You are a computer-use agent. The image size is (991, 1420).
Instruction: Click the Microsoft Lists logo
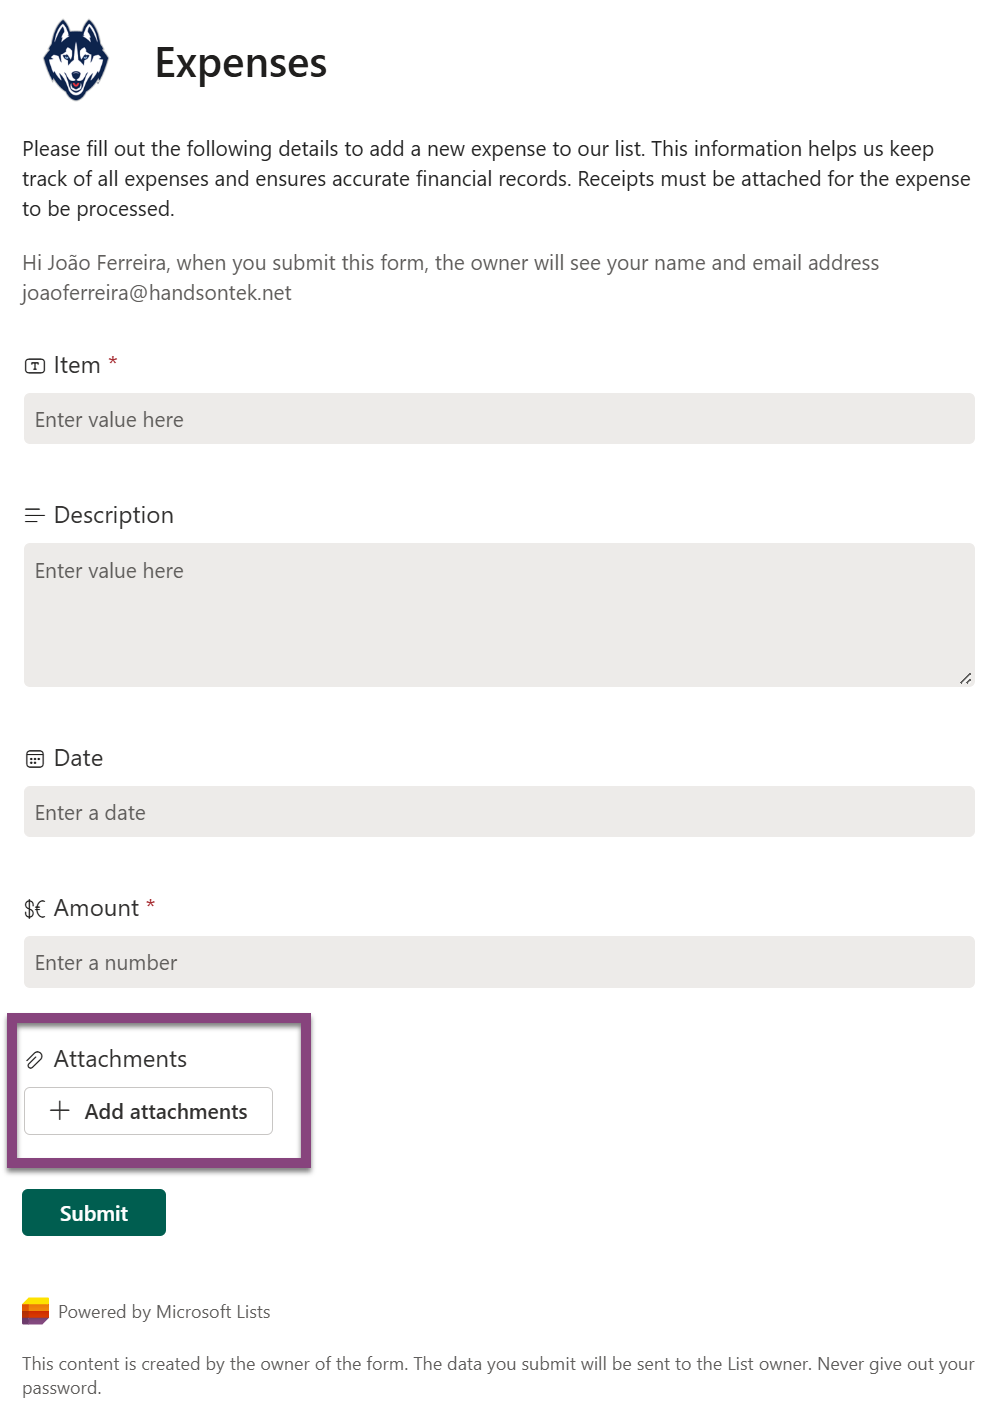point(36,1311)
